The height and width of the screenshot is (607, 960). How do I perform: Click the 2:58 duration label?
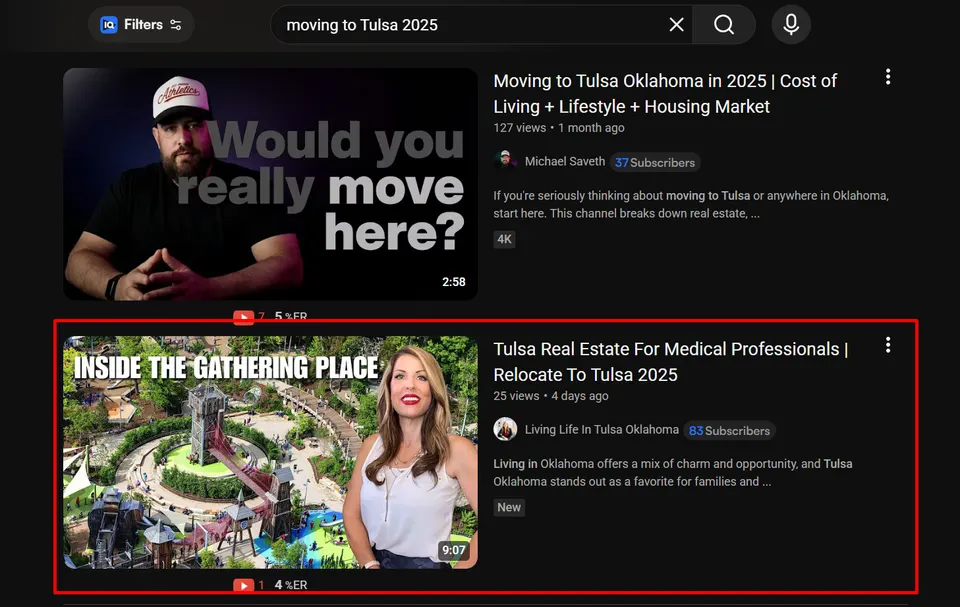(454, 282)
